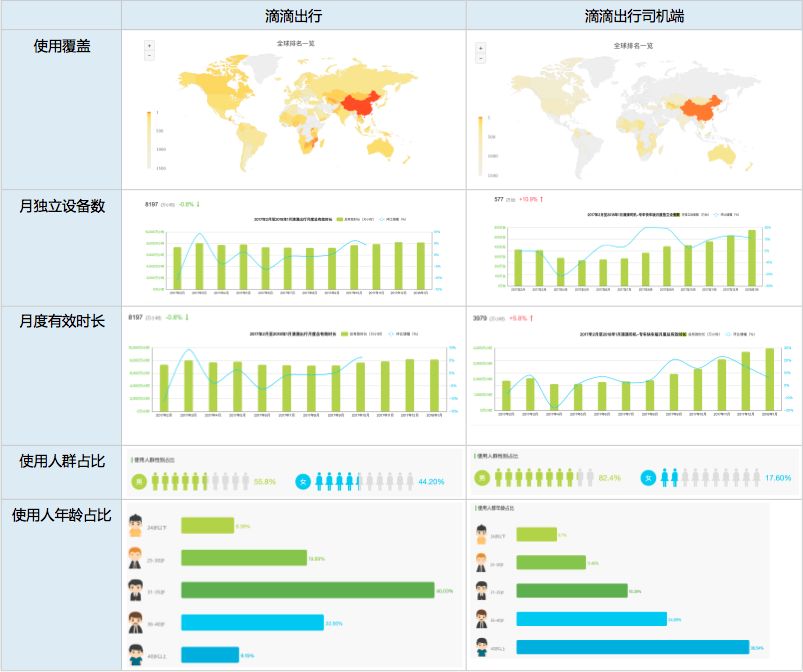The image size is (803, 672).
Task: Click the 使用人群占比 row label
Action: tap(62, 461)
